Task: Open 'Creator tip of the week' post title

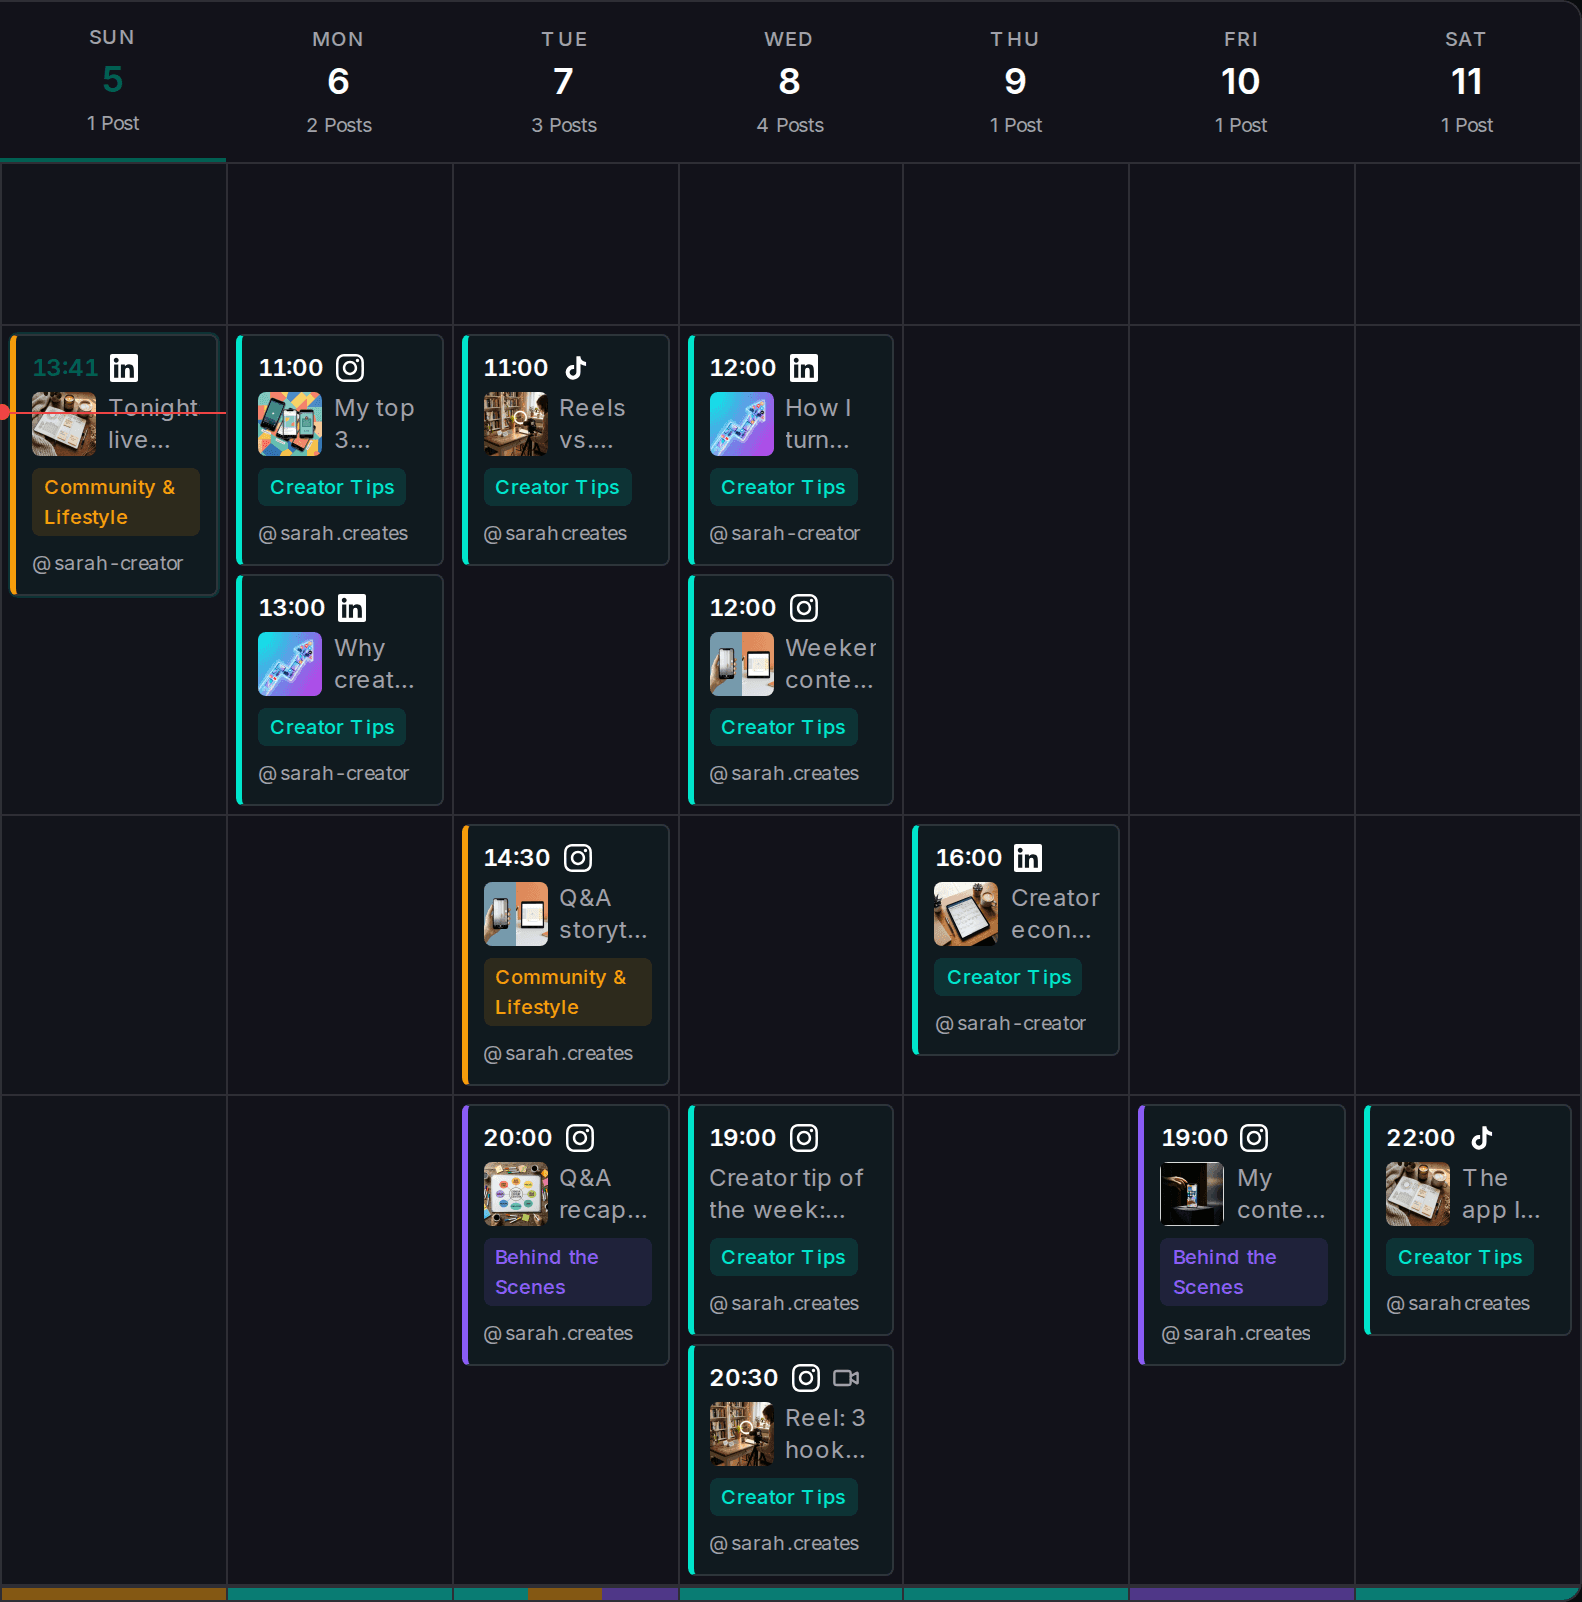Action: (786, 1194)
